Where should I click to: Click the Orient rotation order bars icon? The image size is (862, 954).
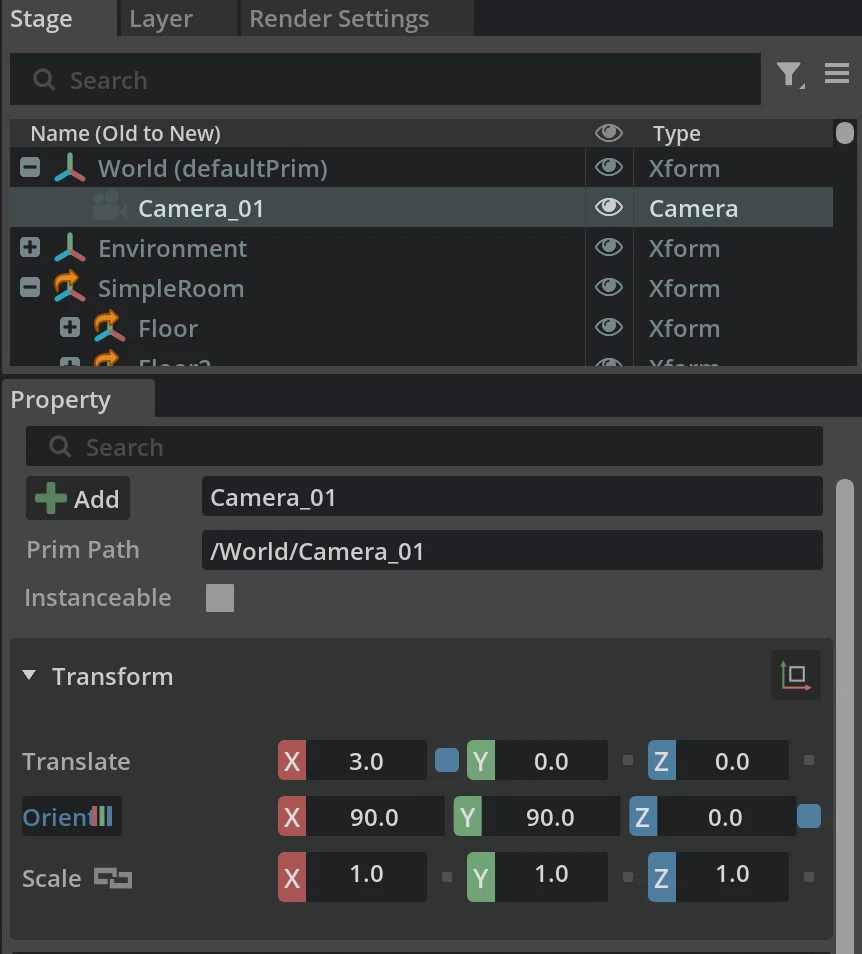point(101,816)
